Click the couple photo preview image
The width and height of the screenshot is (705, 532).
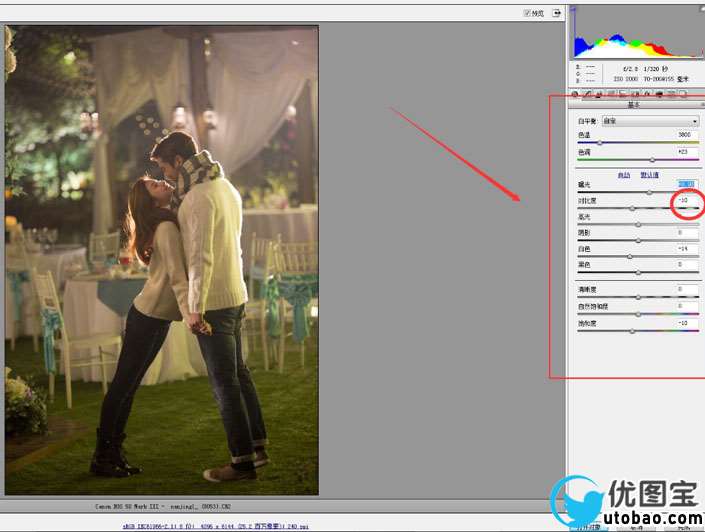pyautogui.click(x=162, y=260)
